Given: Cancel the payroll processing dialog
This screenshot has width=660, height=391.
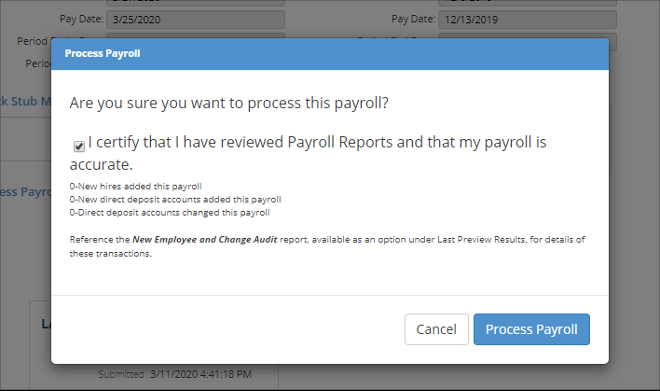Looking at the screenshot, I should 436,329.
